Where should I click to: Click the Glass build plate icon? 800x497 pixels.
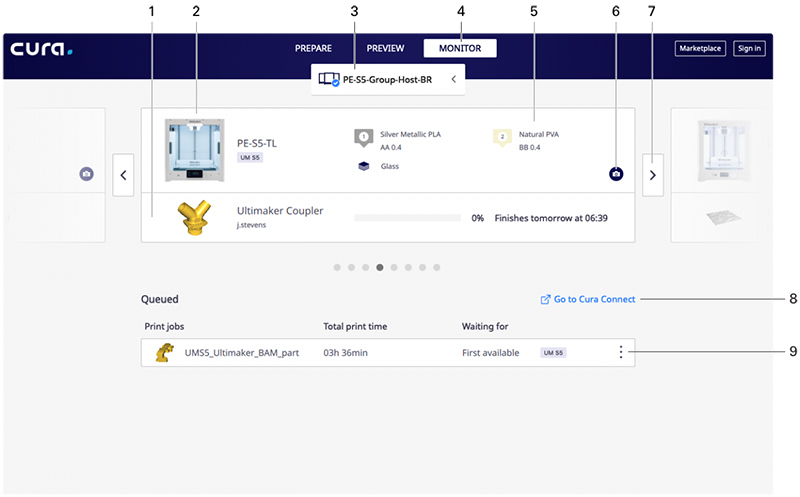364,166
